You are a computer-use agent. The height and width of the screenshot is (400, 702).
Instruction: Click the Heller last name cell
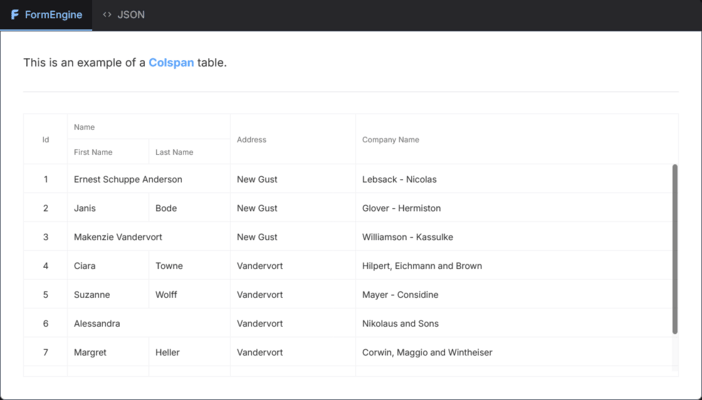[x=190, y=352]
